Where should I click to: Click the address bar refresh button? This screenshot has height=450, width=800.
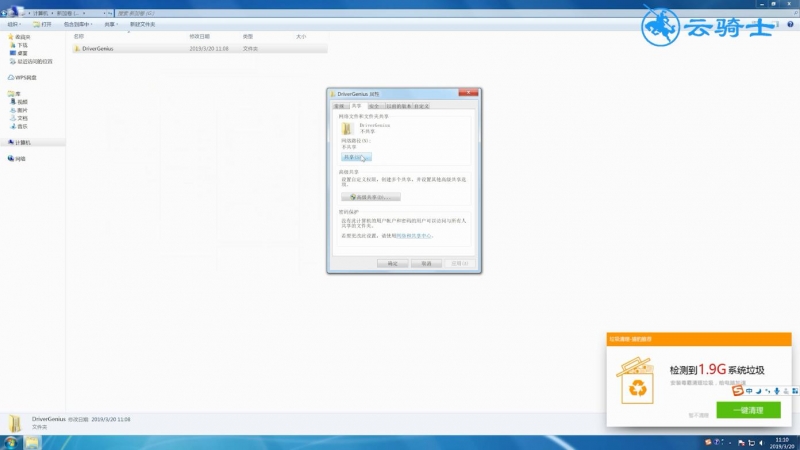click(x=110, y=13)
